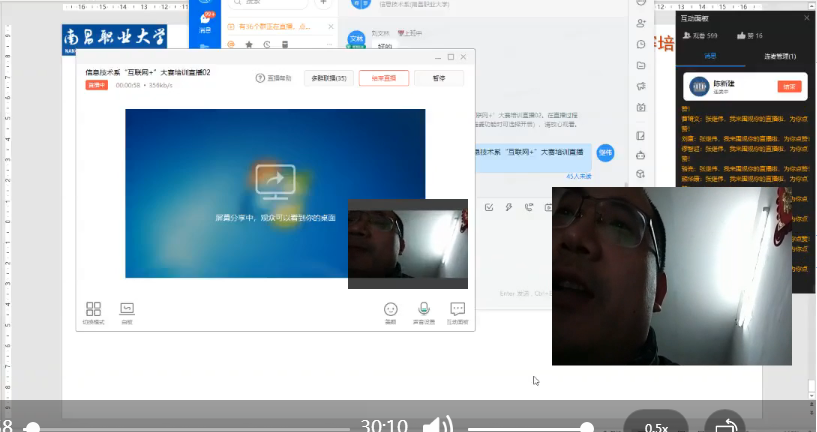The width and height of the screenshot is (817, 432).
Task: Click the lightning DING icon in chat input toolbar
Action: tap(509, 207)
